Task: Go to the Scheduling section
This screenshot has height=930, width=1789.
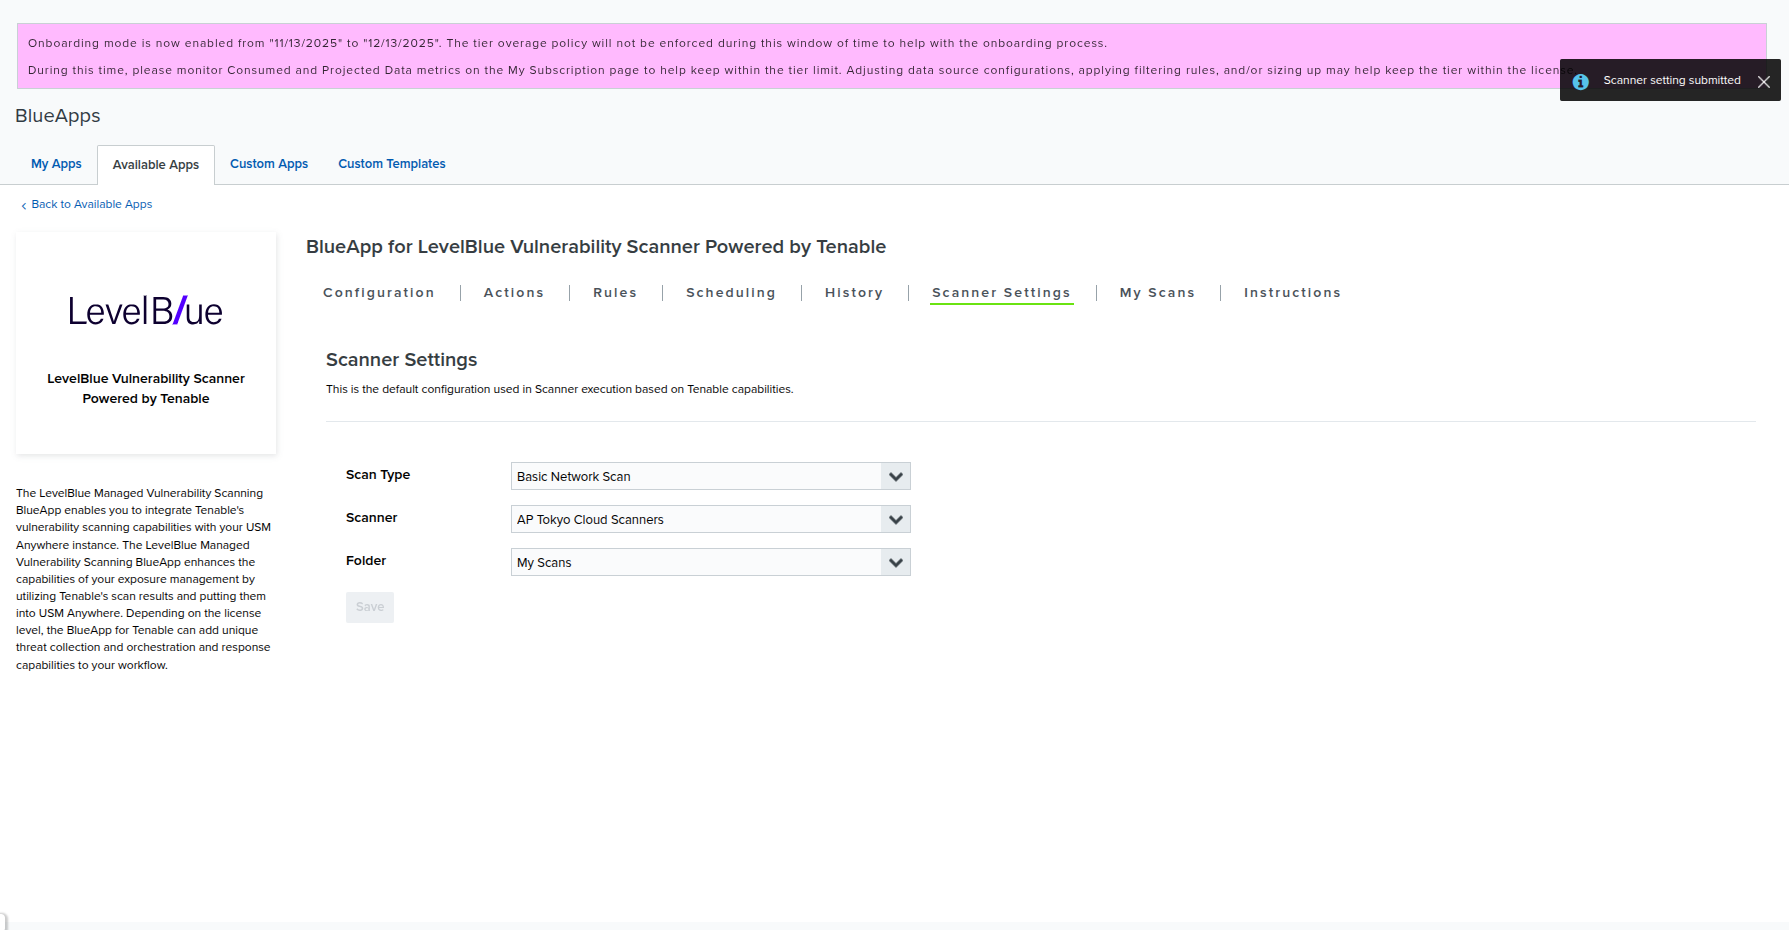Action: [731, 293]
